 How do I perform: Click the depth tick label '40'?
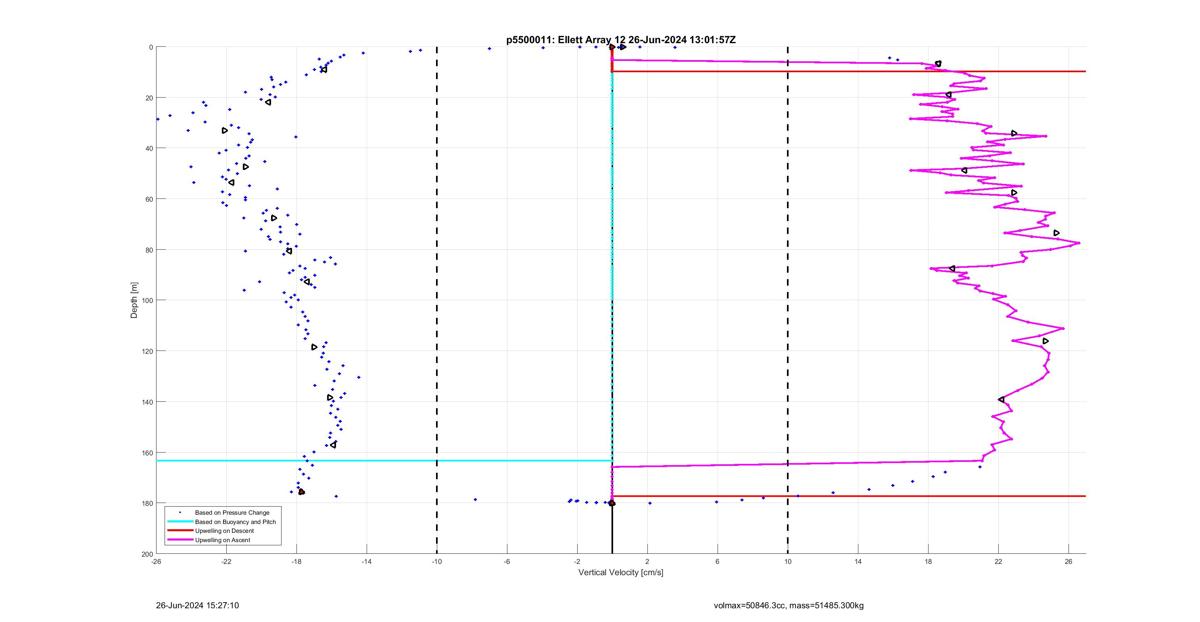148,148
